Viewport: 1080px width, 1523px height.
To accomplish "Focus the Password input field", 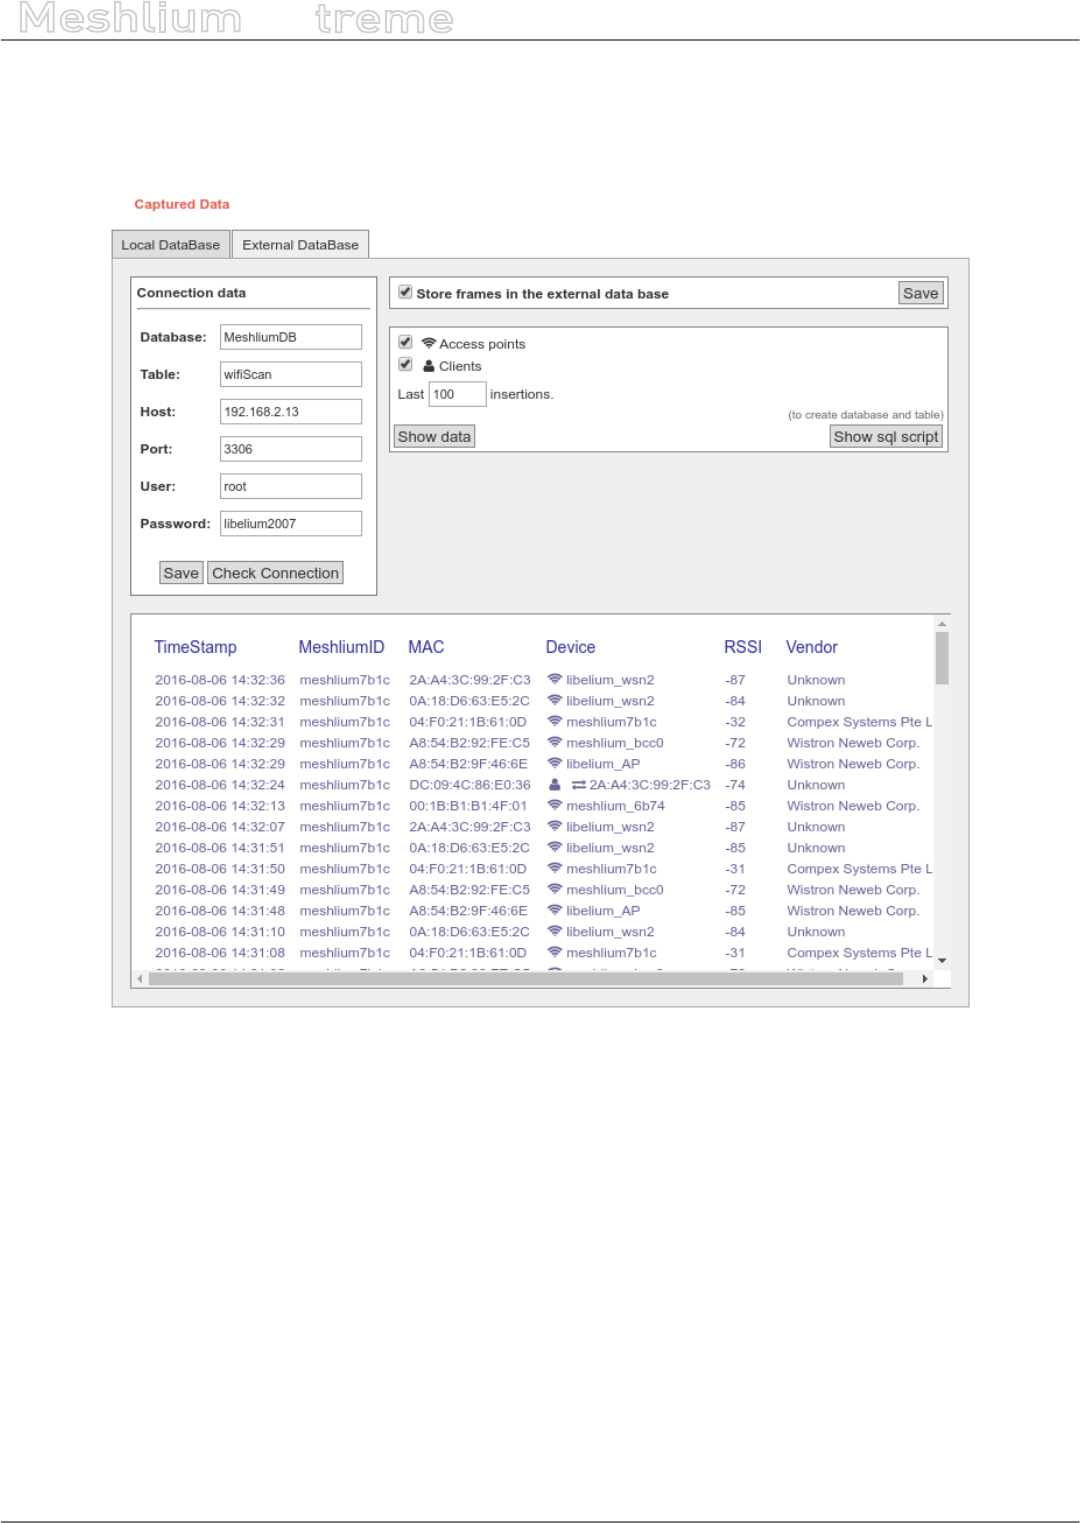I will 291,524.
